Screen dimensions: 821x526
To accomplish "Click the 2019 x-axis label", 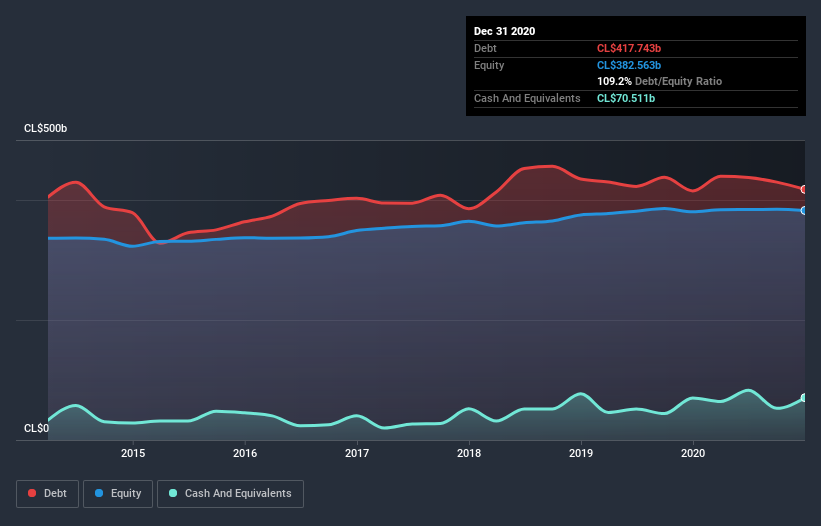I will [581, 453].
